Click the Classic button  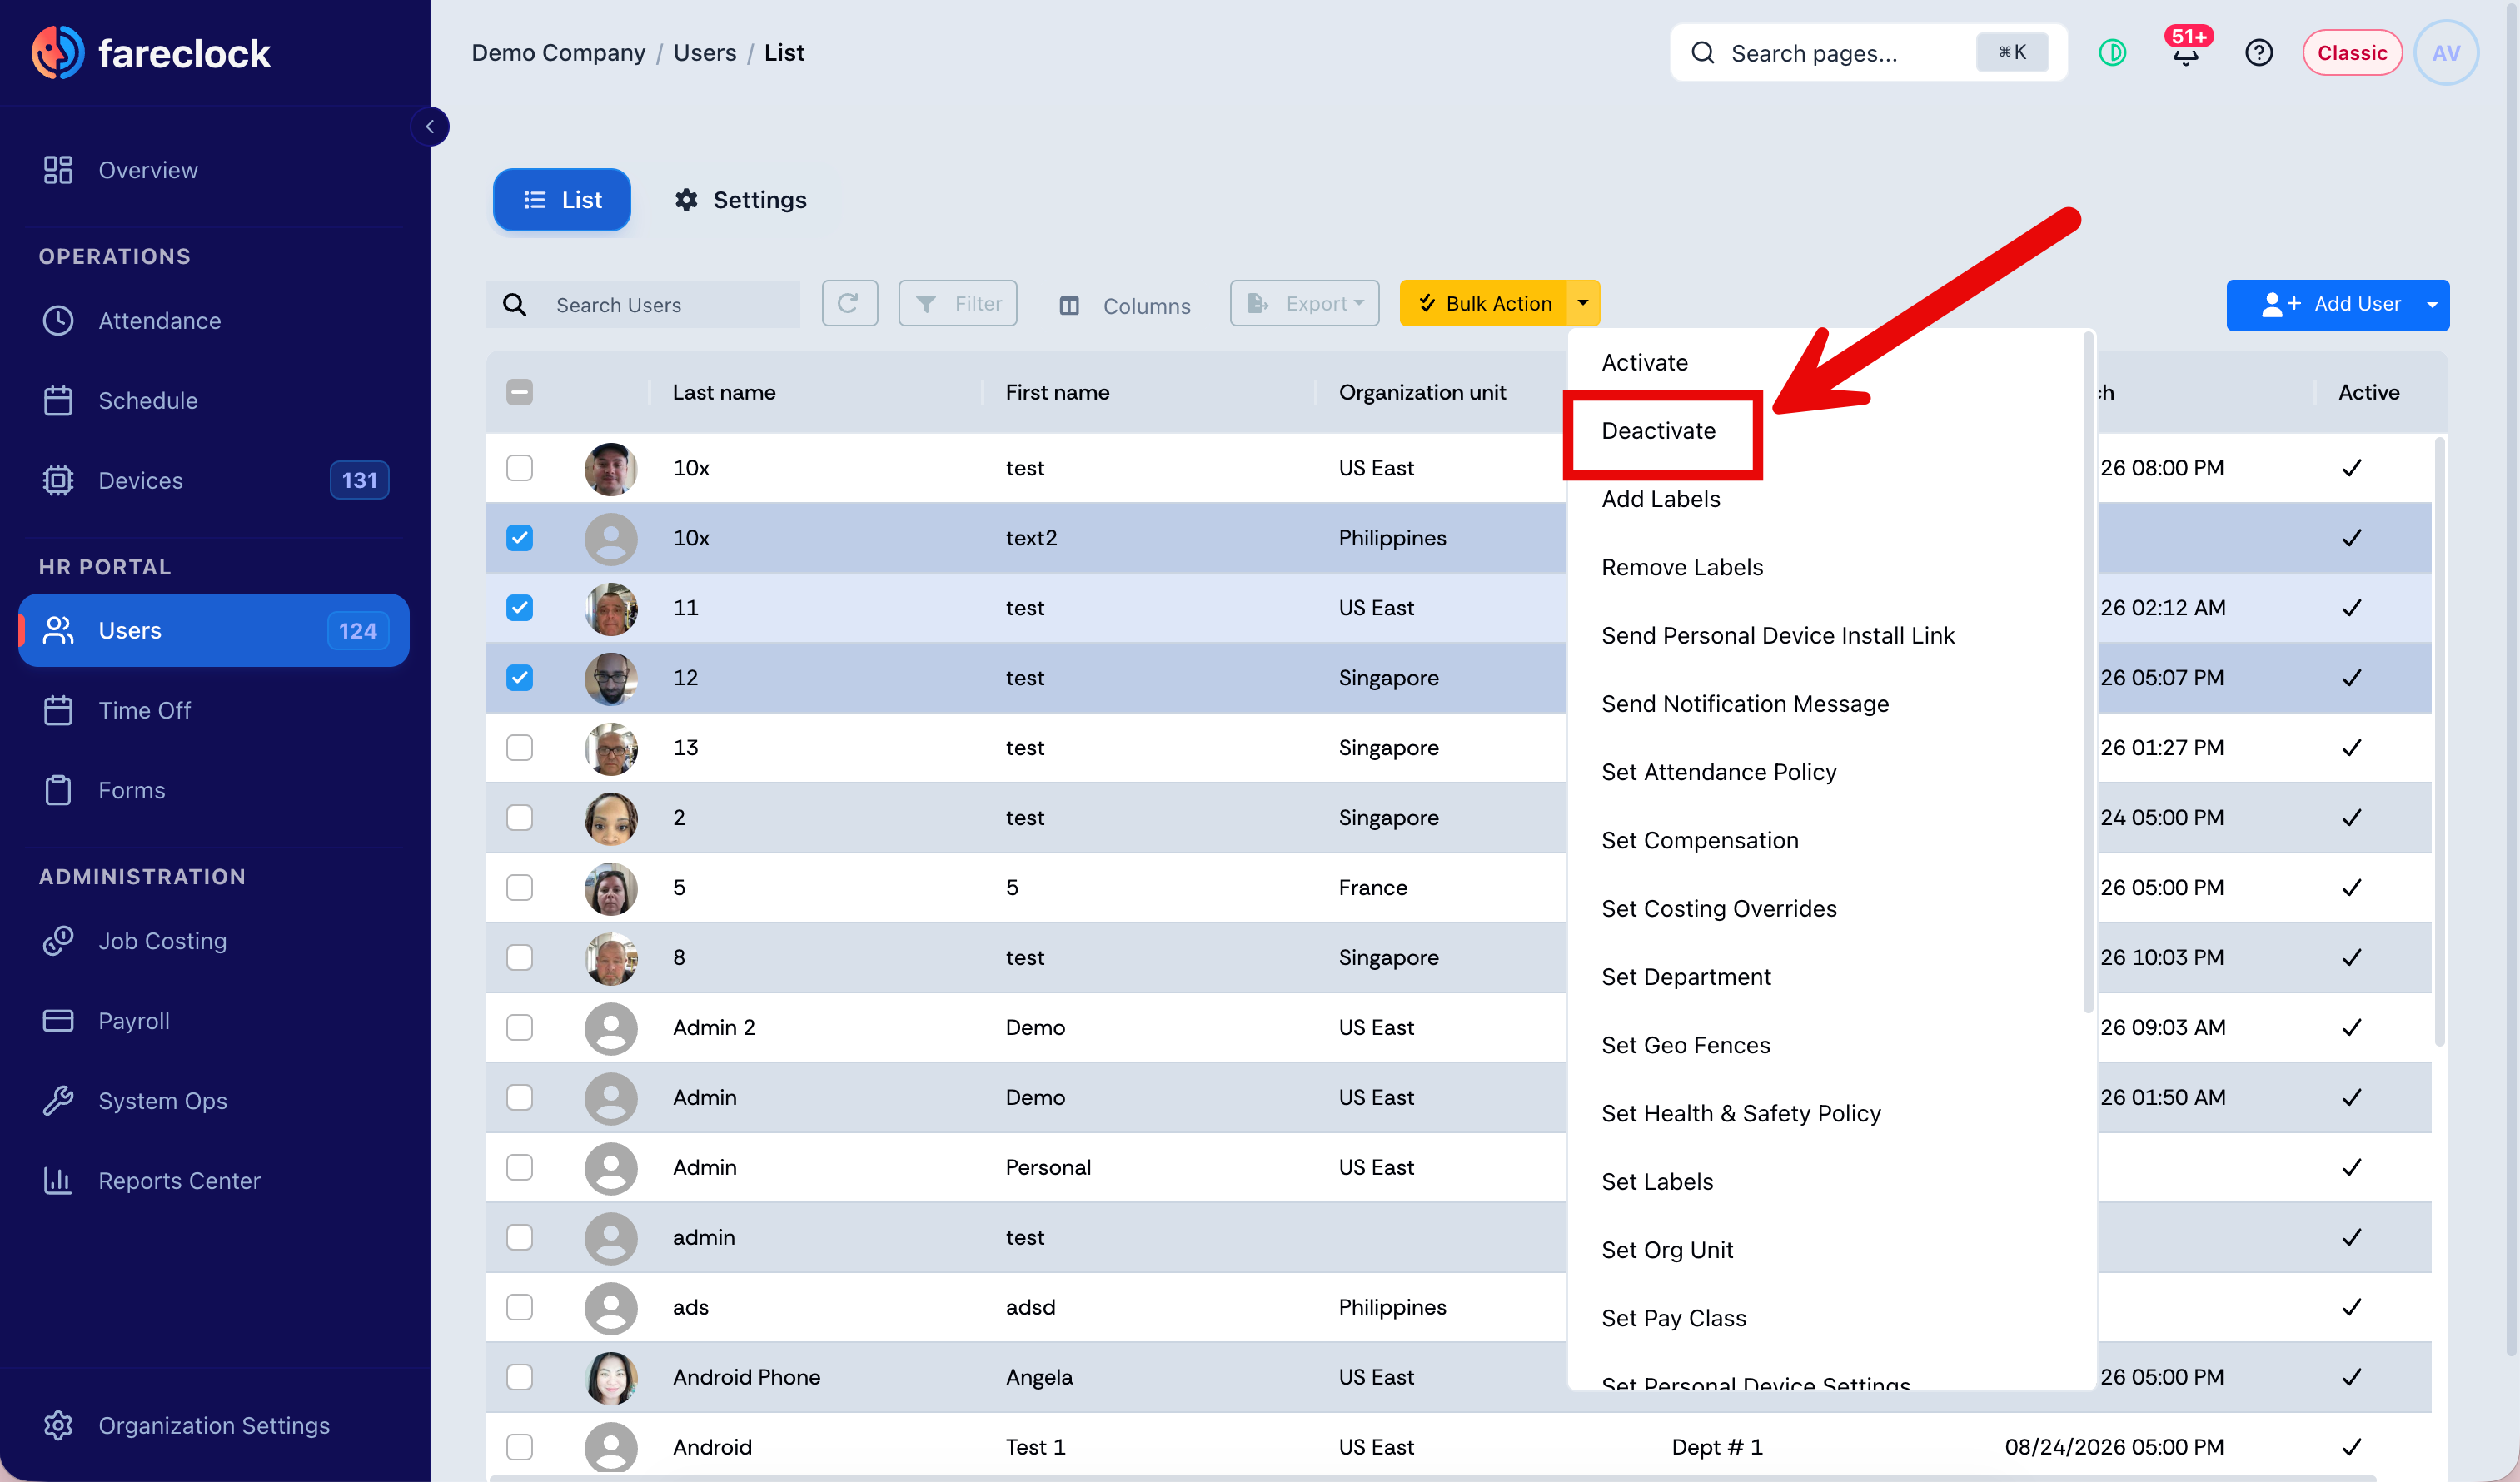(x=2351, y=52)
